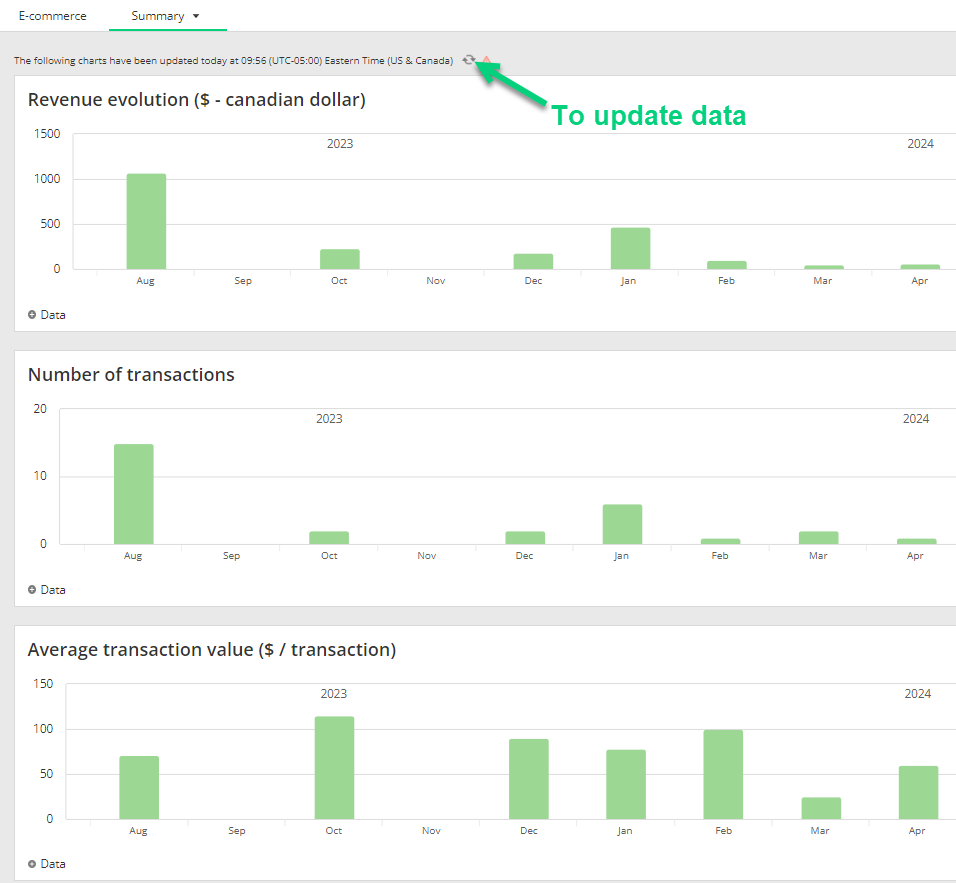Click the 2024 year label in Revenue chart
956x883 pixels.
[x=920, y=144]
